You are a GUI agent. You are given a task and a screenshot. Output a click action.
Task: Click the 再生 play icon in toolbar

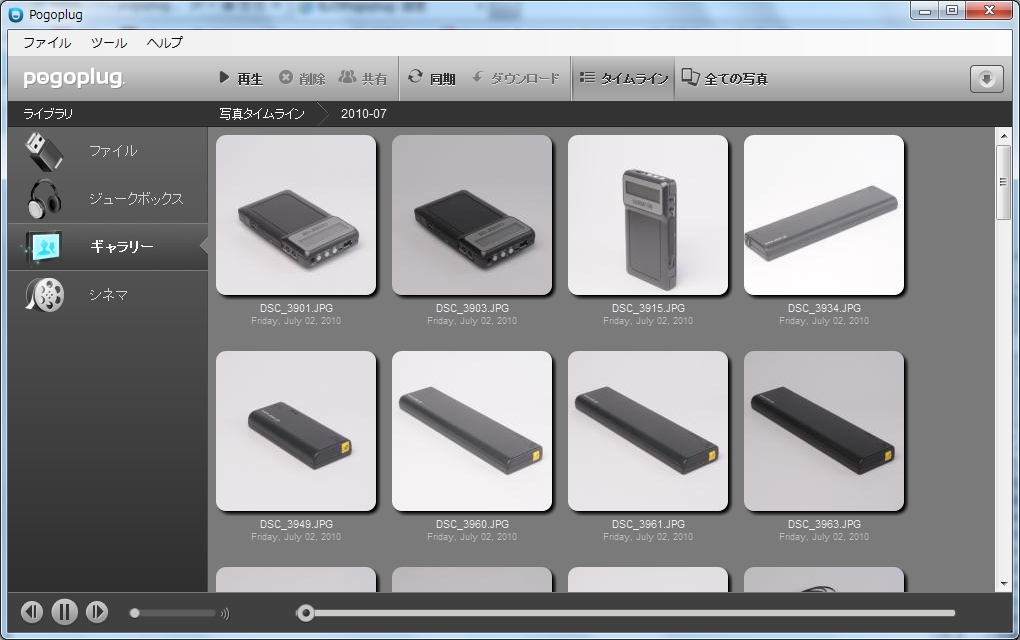224,77
